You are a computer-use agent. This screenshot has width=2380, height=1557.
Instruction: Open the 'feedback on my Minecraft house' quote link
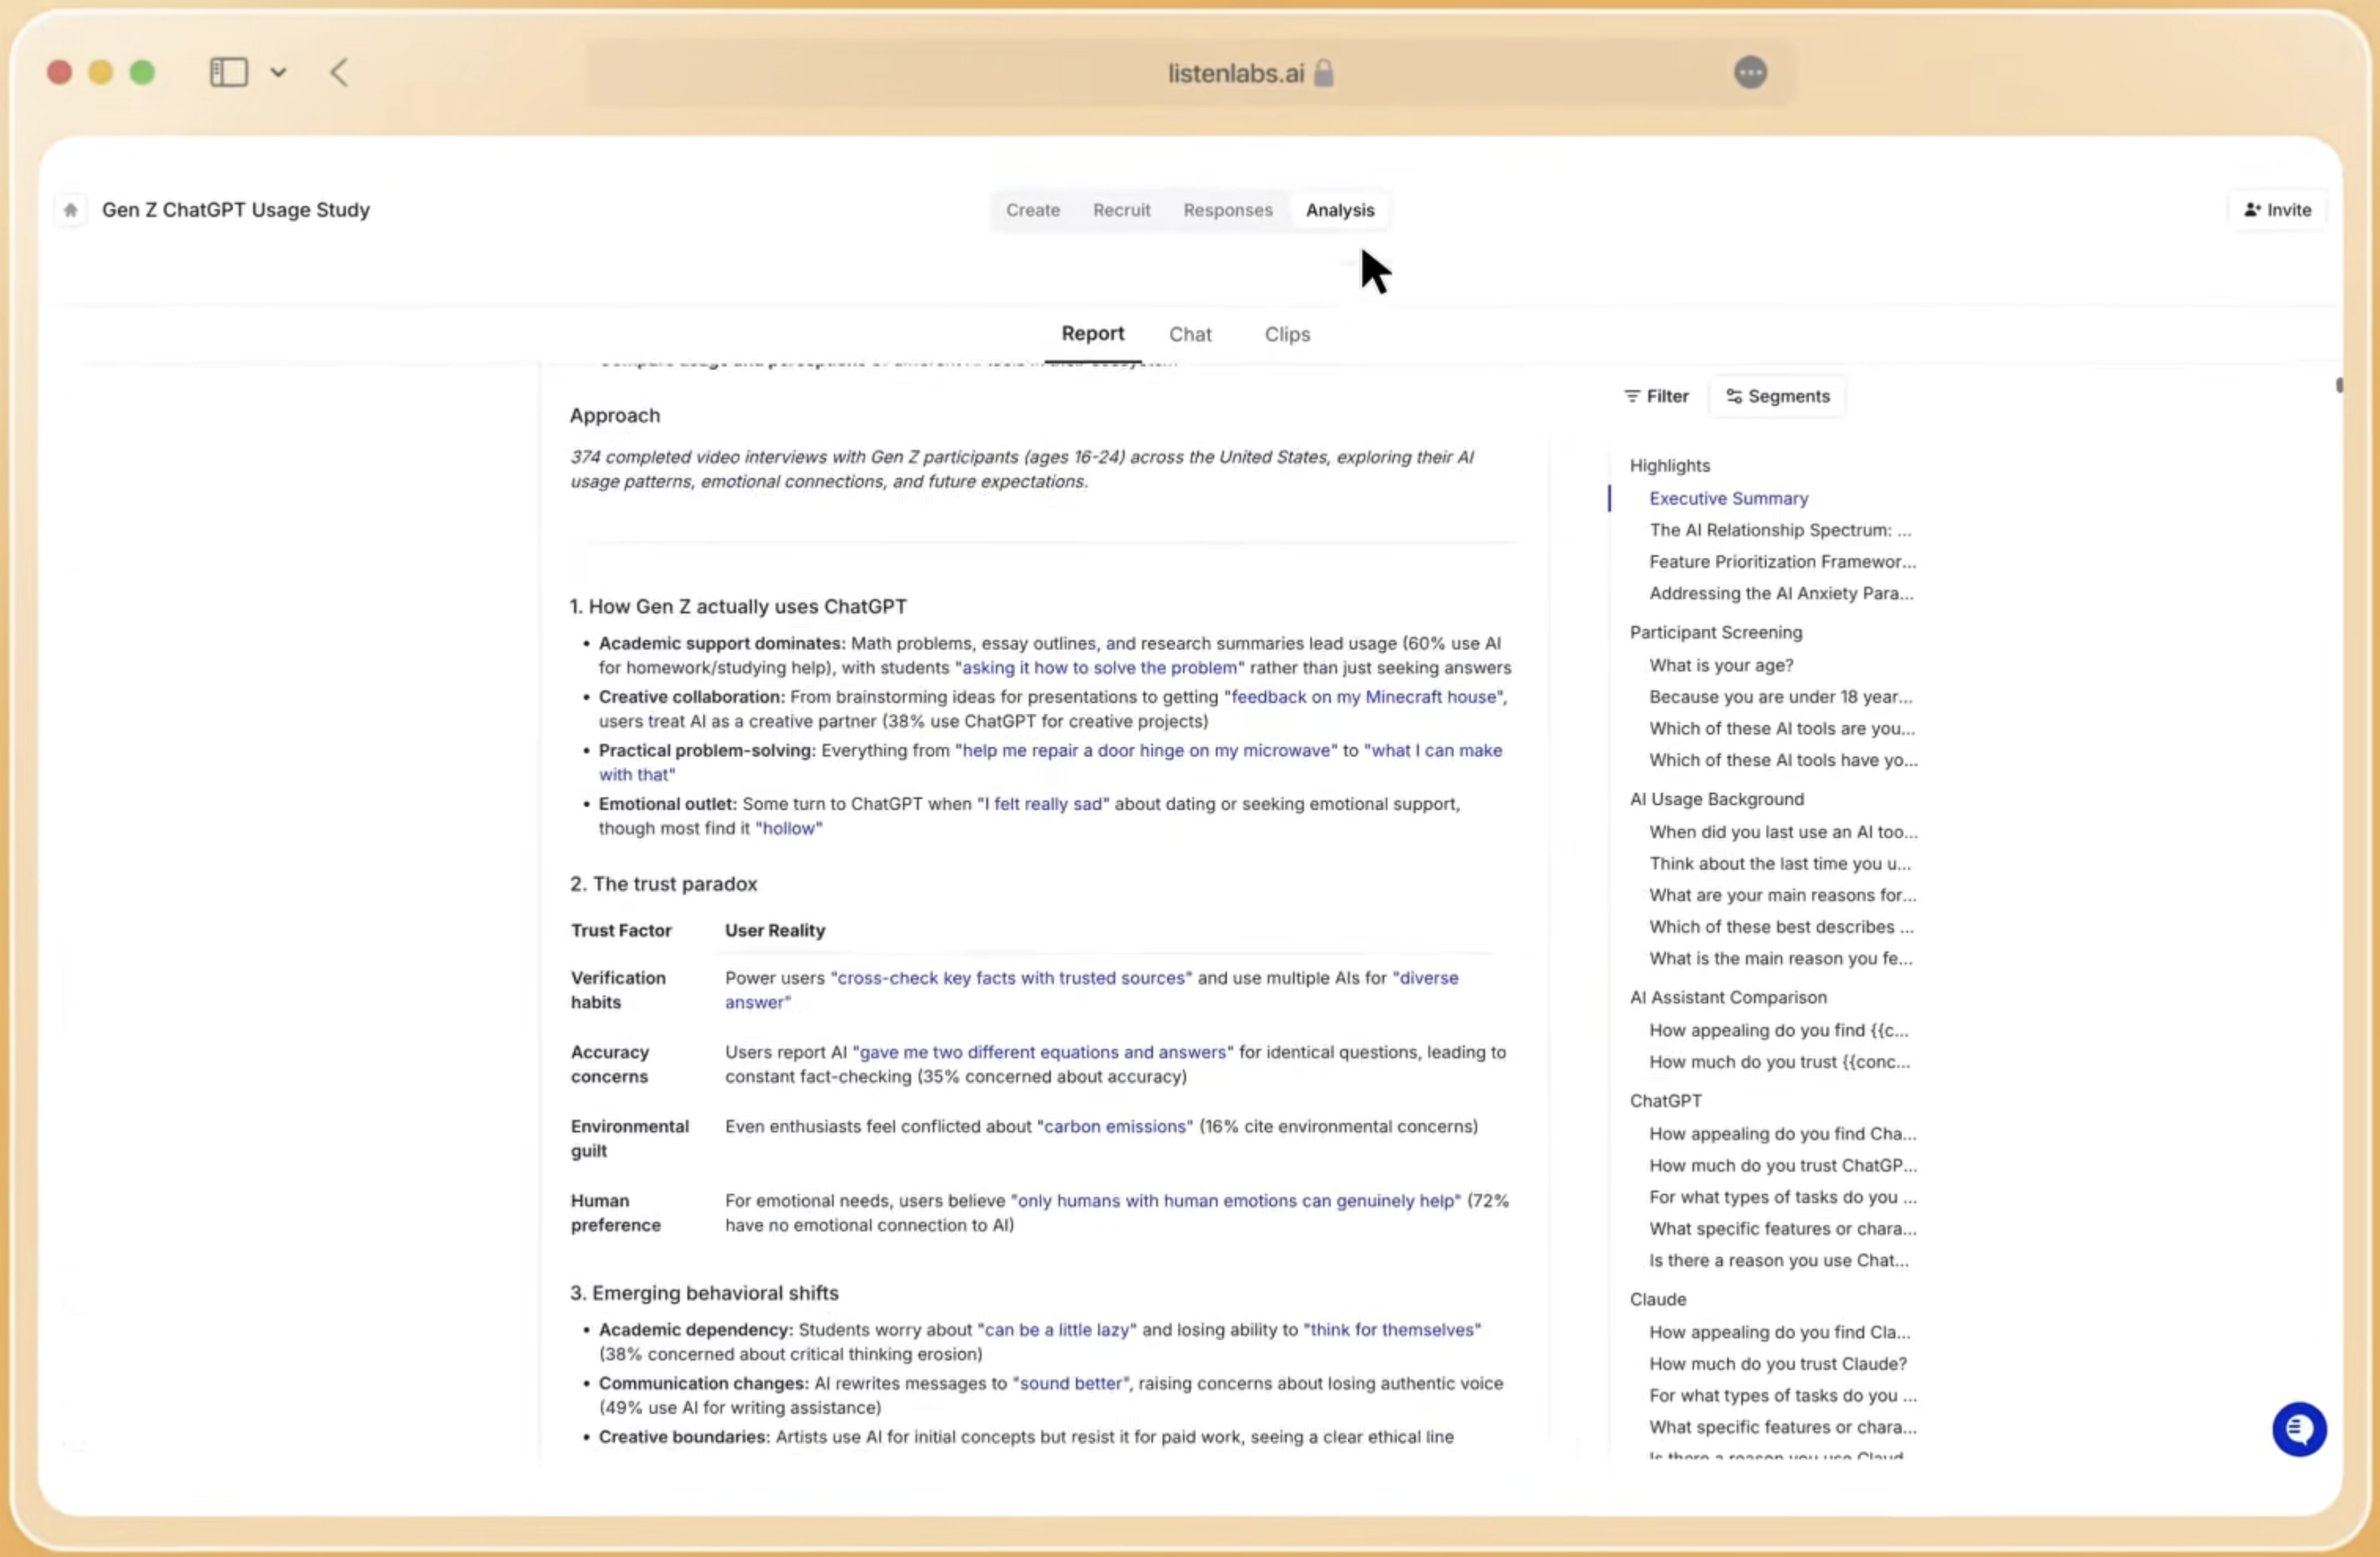[1363, 697]
